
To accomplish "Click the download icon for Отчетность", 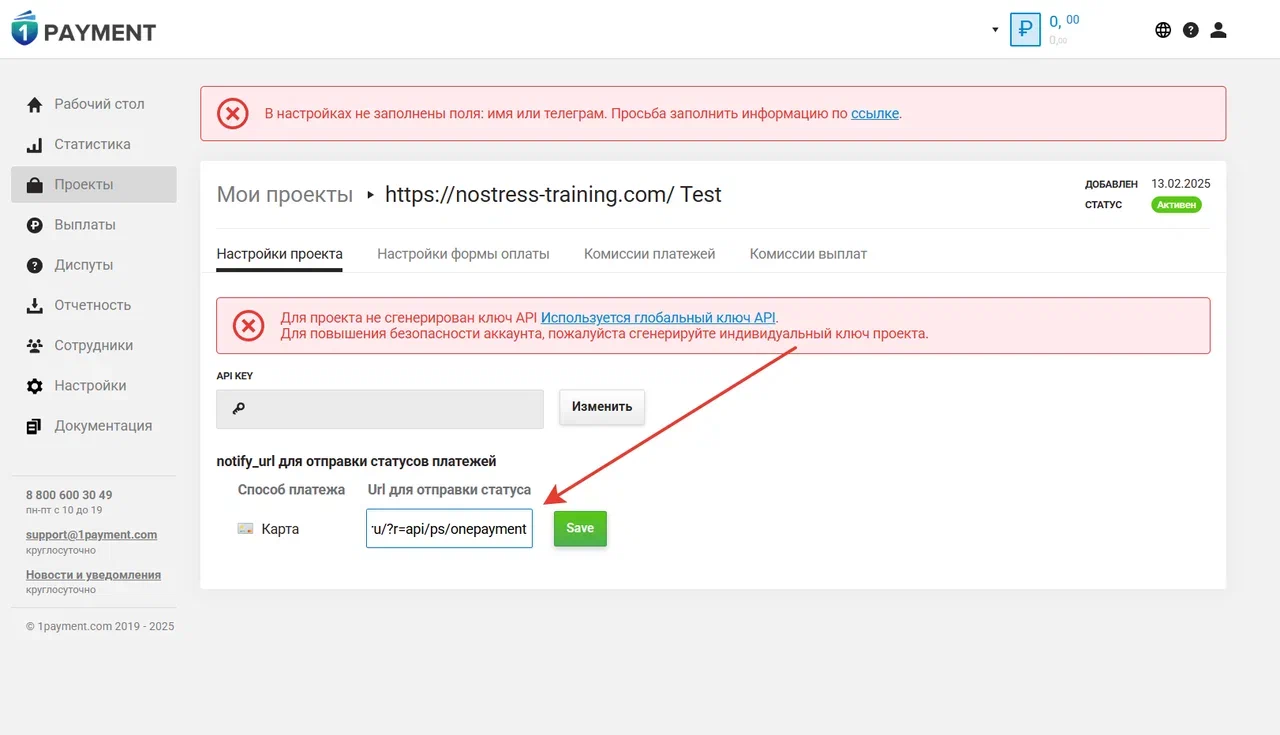I will (35, 306).
